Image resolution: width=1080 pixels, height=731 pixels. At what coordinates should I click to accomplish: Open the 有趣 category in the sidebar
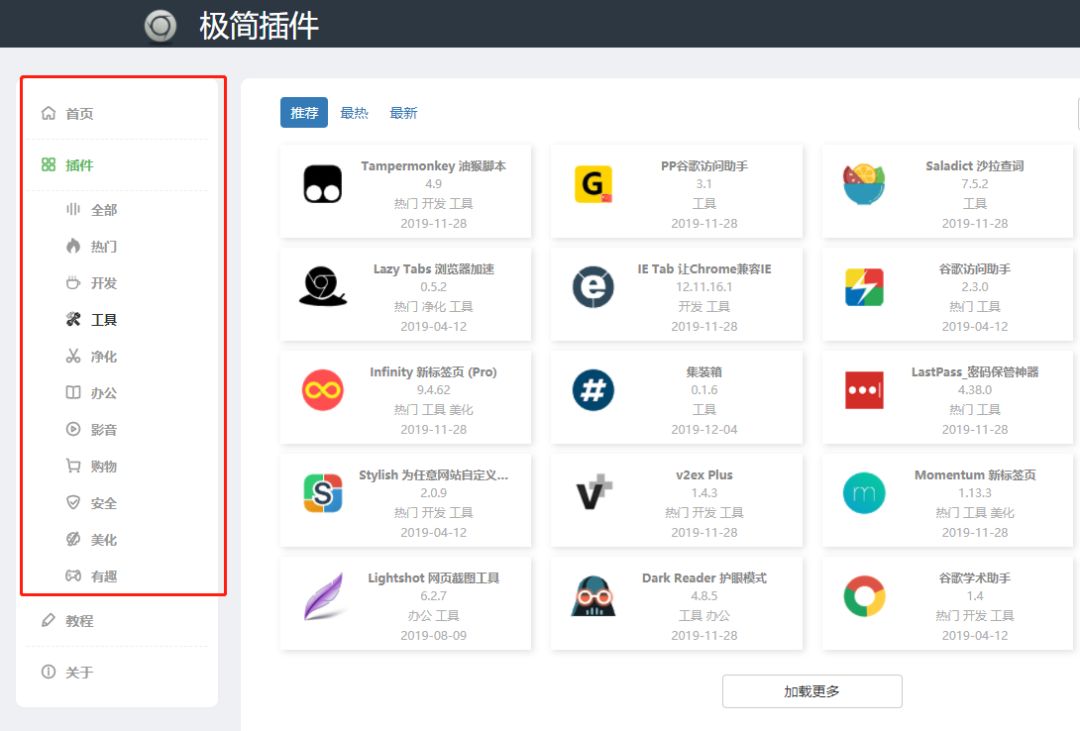[92, 576]
